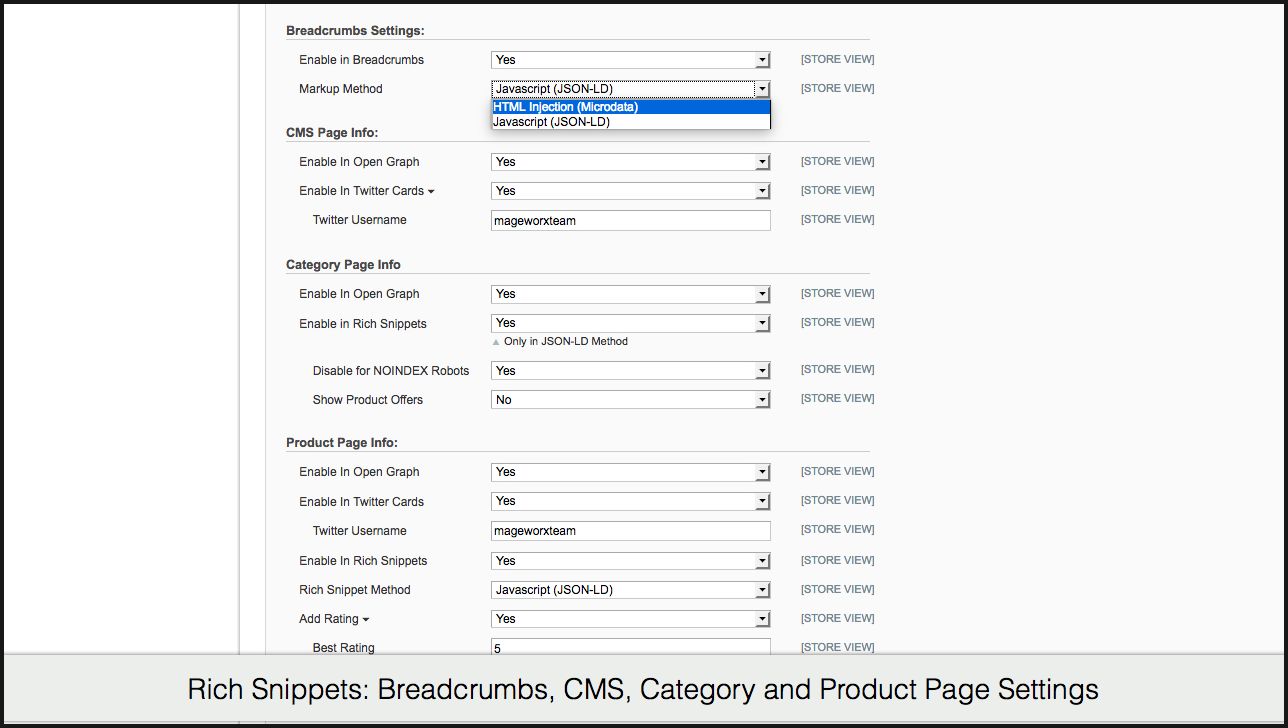Open Product Enable In Open Graph dropdown
Viewport: 1288px width, 728px height.
[x=630, y=472]
